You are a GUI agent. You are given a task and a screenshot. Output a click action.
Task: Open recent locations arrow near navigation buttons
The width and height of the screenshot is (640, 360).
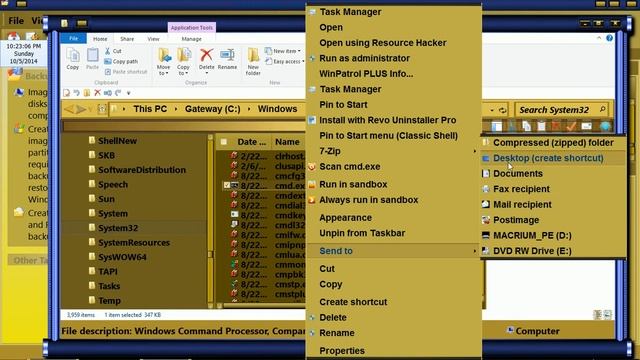(91, 110)
